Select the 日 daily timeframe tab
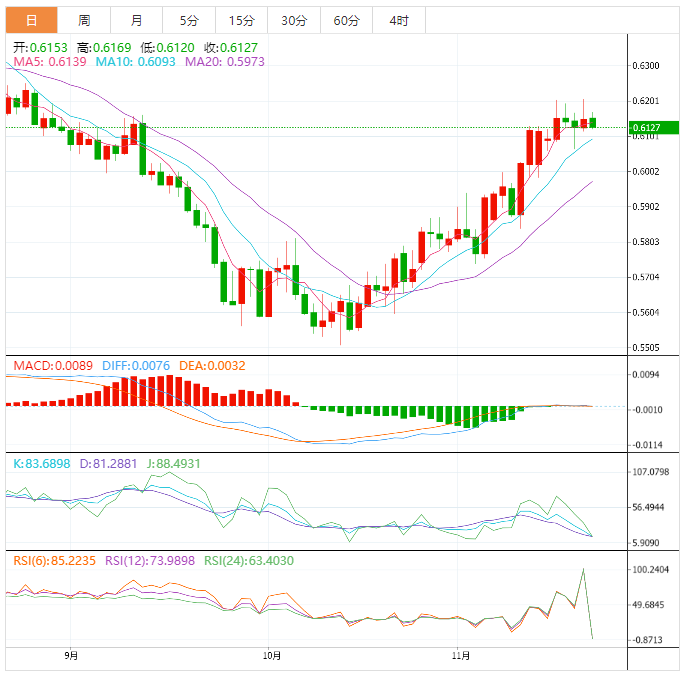 pyautogui.click(x=31, y=20)
